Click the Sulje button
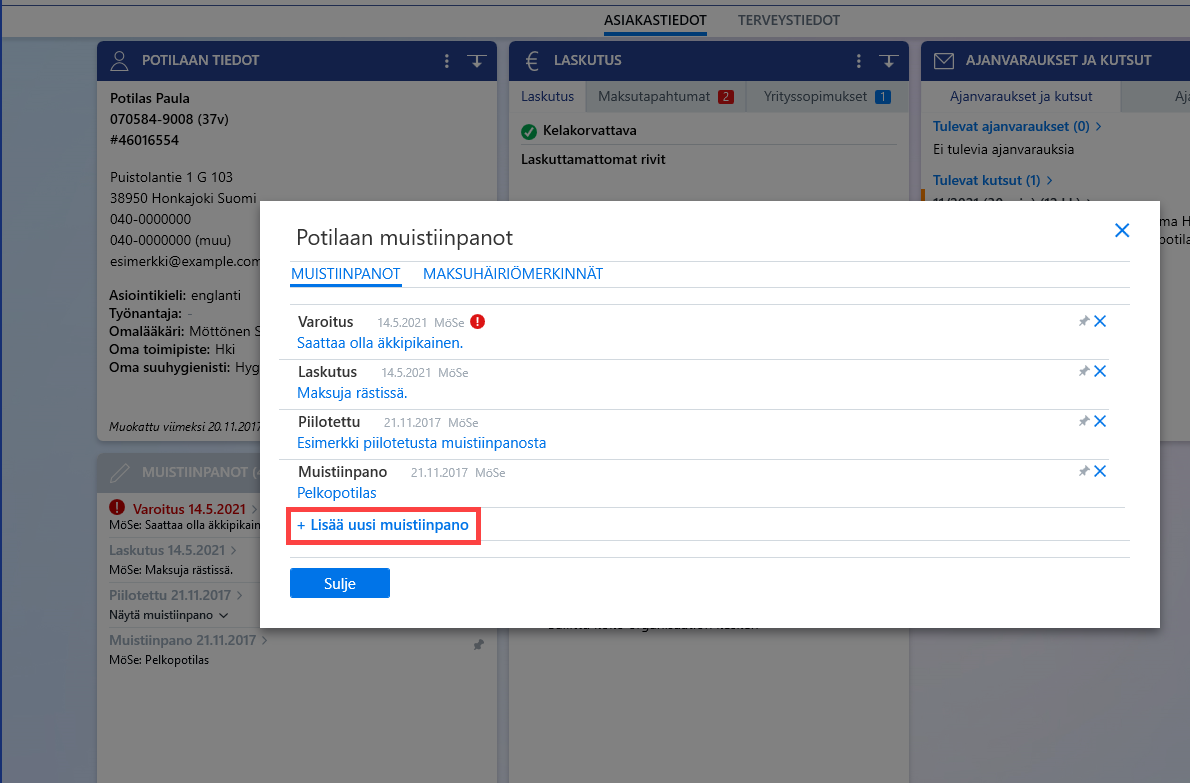The height and width of the screenshot is (783, 1190). pyautogui.click(x=340, y=583)
